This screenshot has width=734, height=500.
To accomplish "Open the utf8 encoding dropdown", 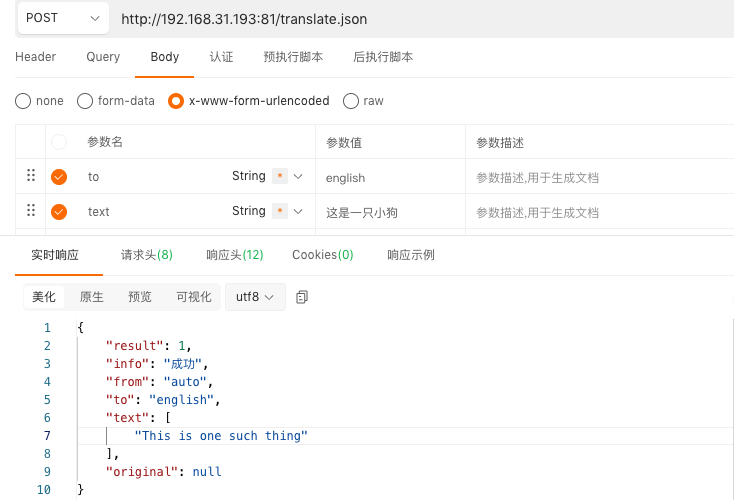I will click(255, 297).
